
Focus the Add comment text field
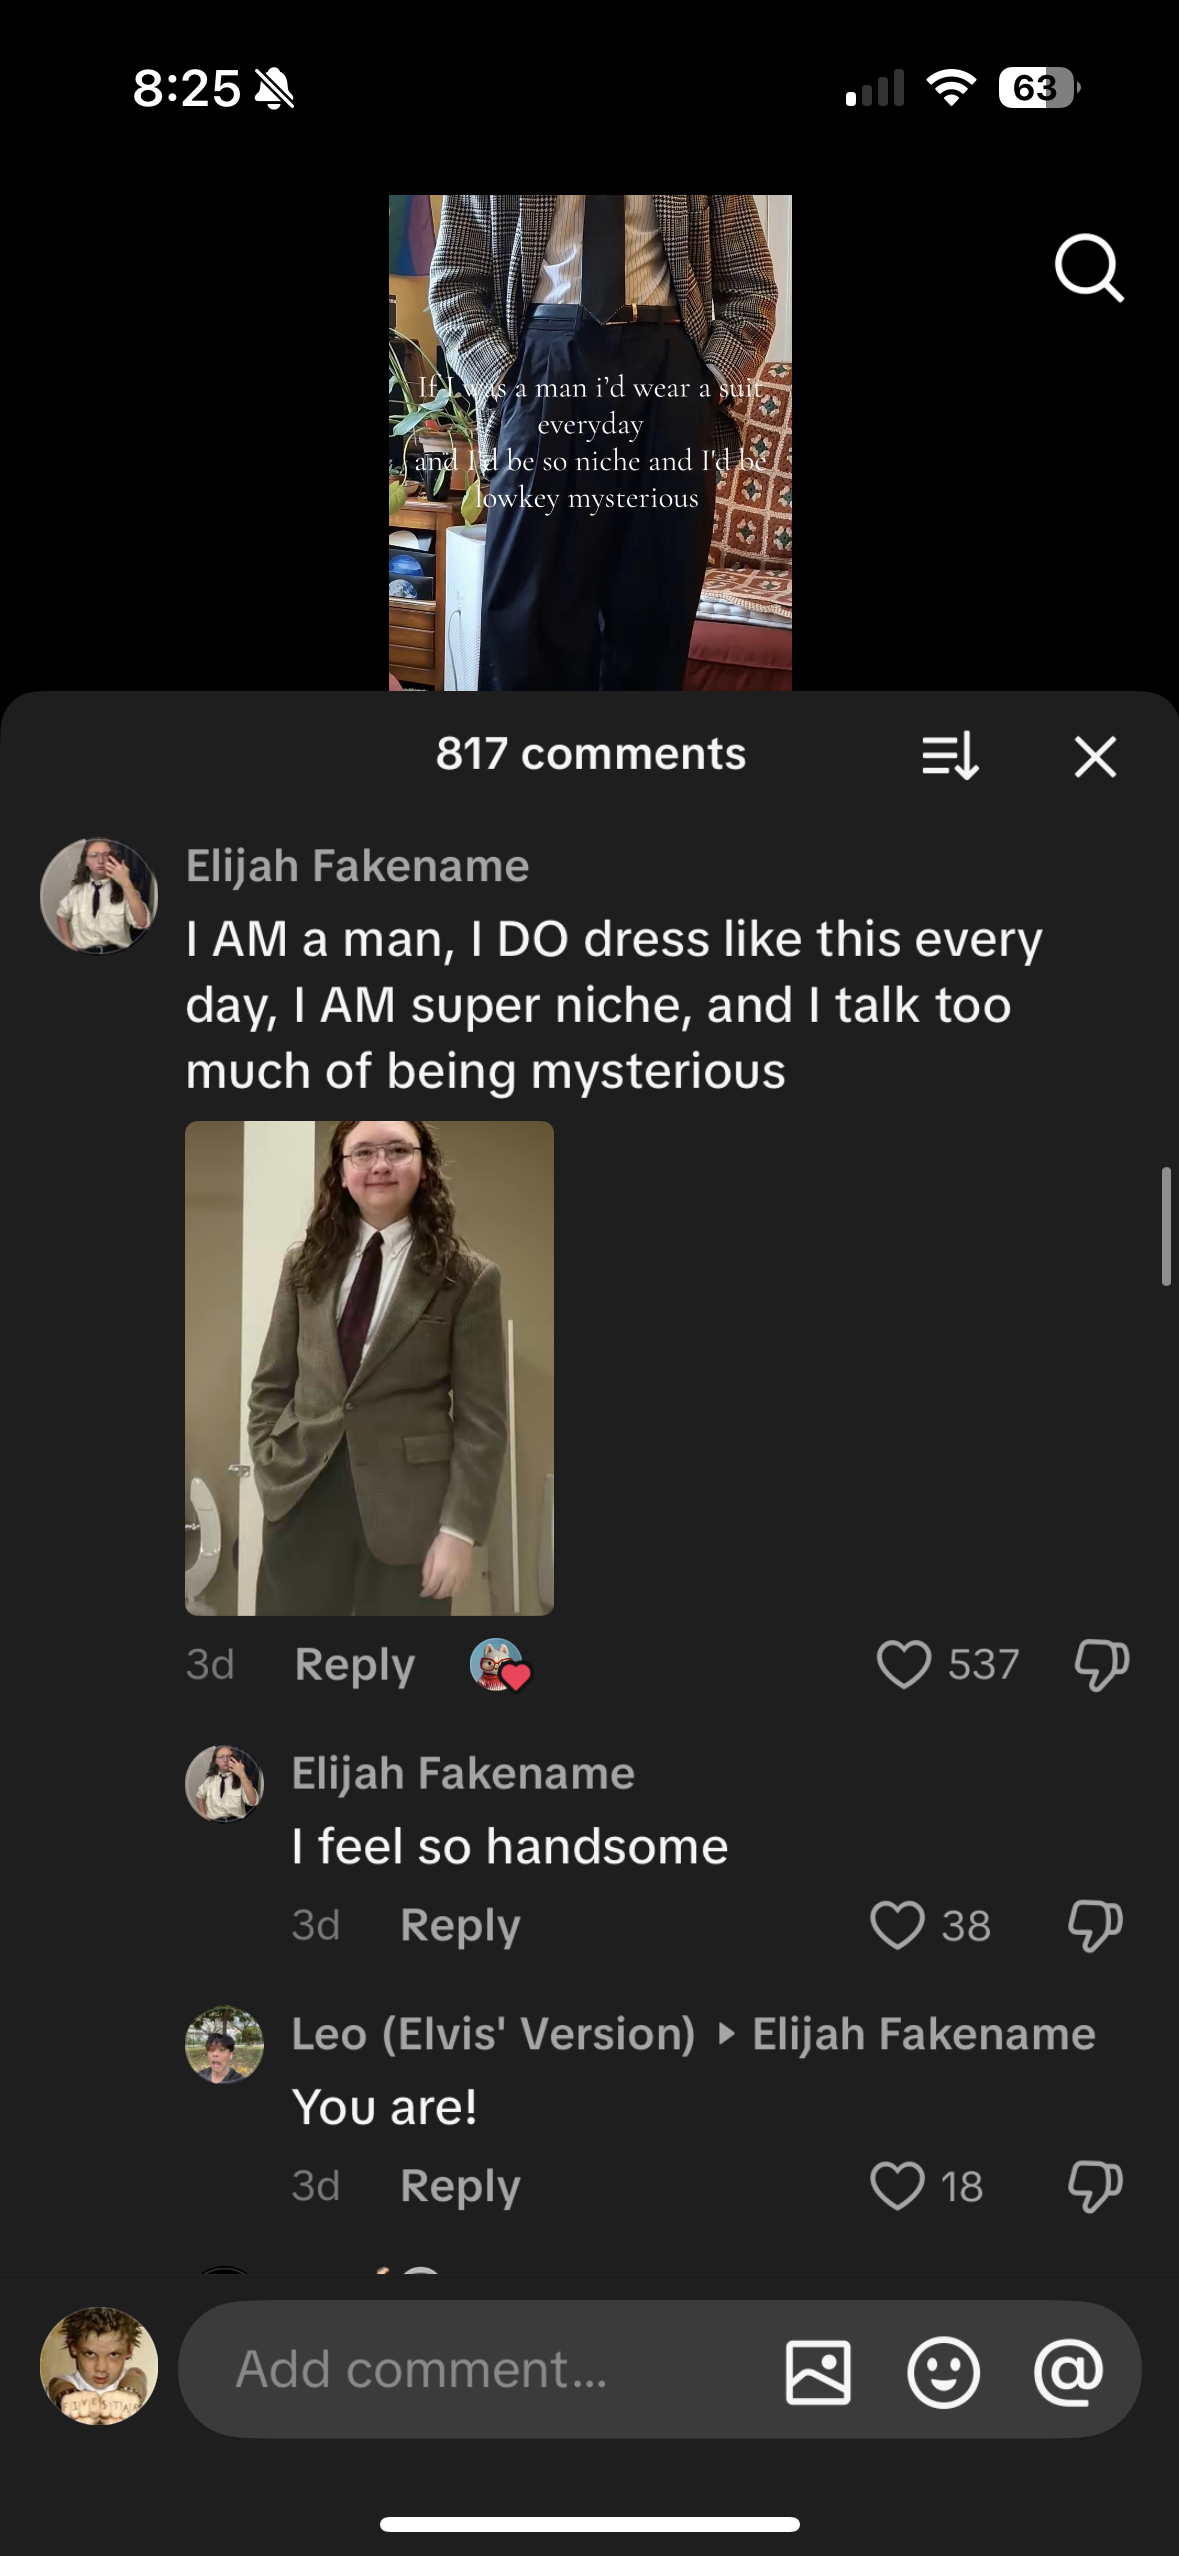point(480,2369)
